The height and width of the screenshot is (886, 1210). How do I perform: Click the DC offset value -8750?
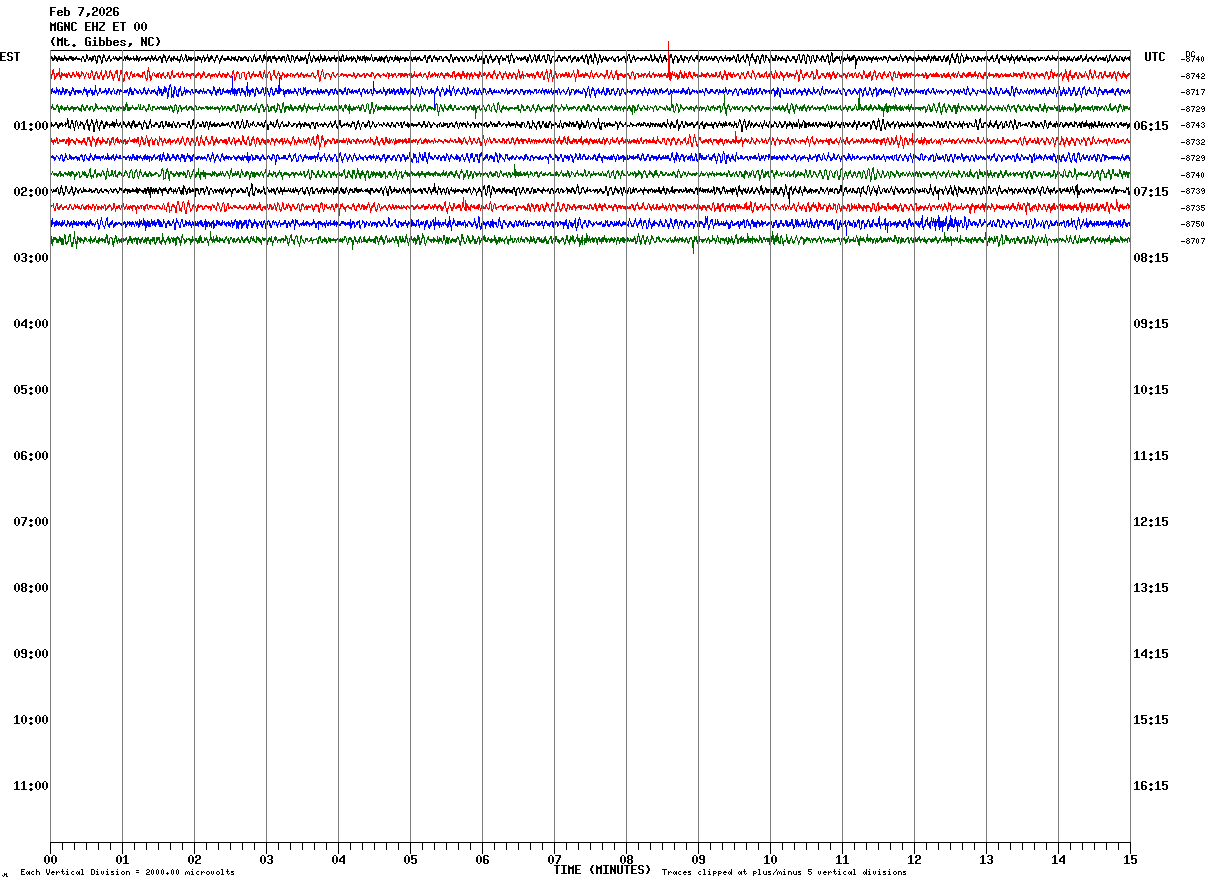point(1193,224)
